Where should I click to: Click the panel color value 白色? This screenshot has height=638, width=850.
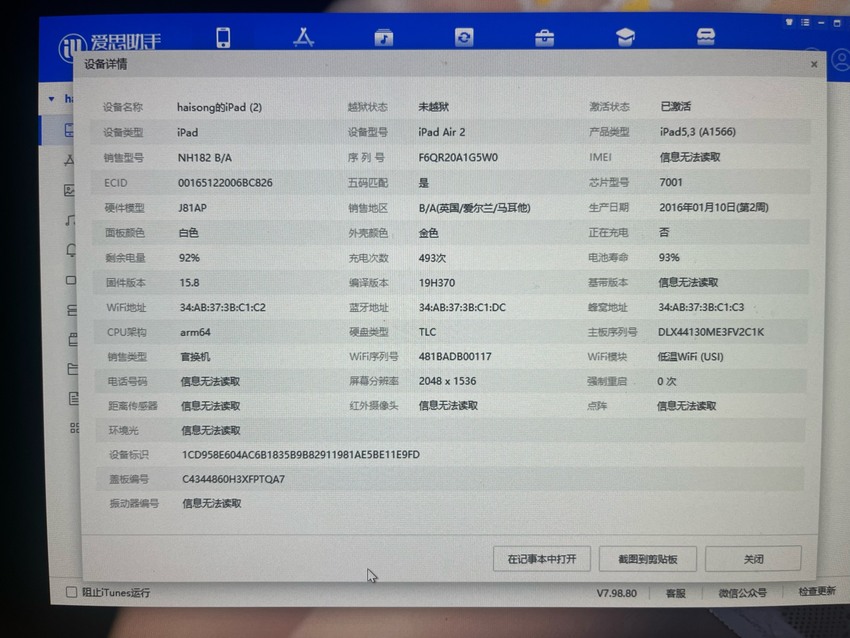189,233
